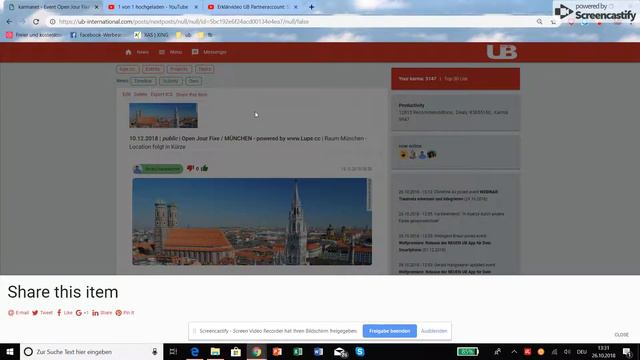
Task: Click the Ausblenden link in the Screencastify bar
Action: pyautogui.click(x=434, y=331)
